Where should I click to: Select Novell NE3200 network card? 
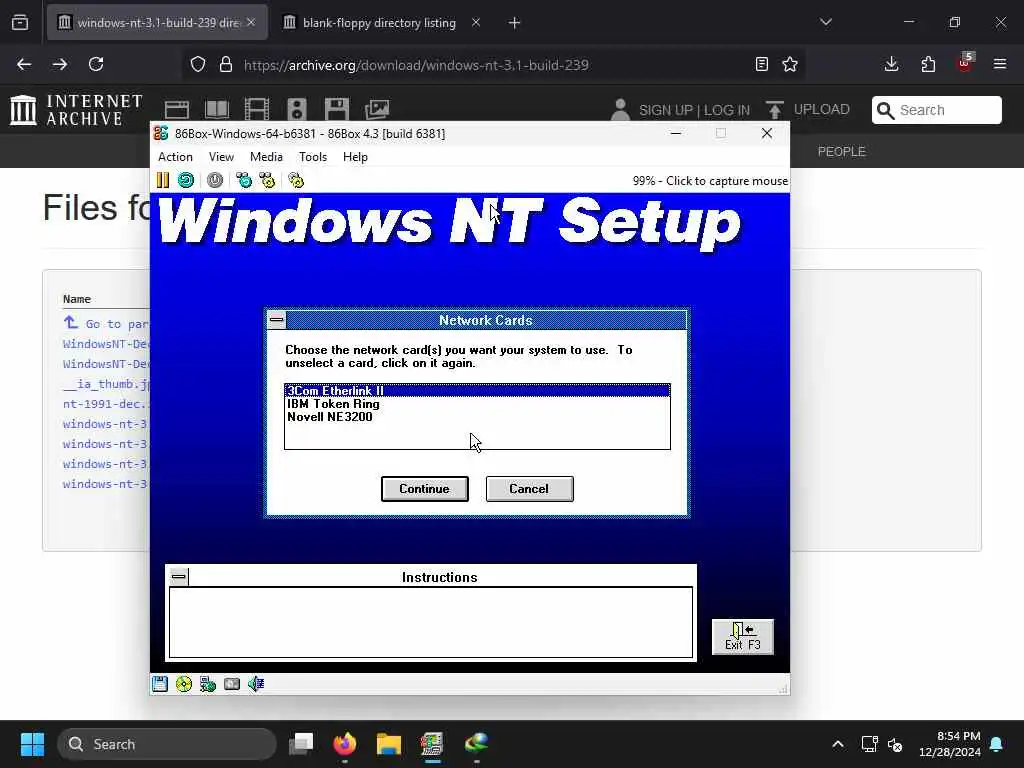(477, 417)
